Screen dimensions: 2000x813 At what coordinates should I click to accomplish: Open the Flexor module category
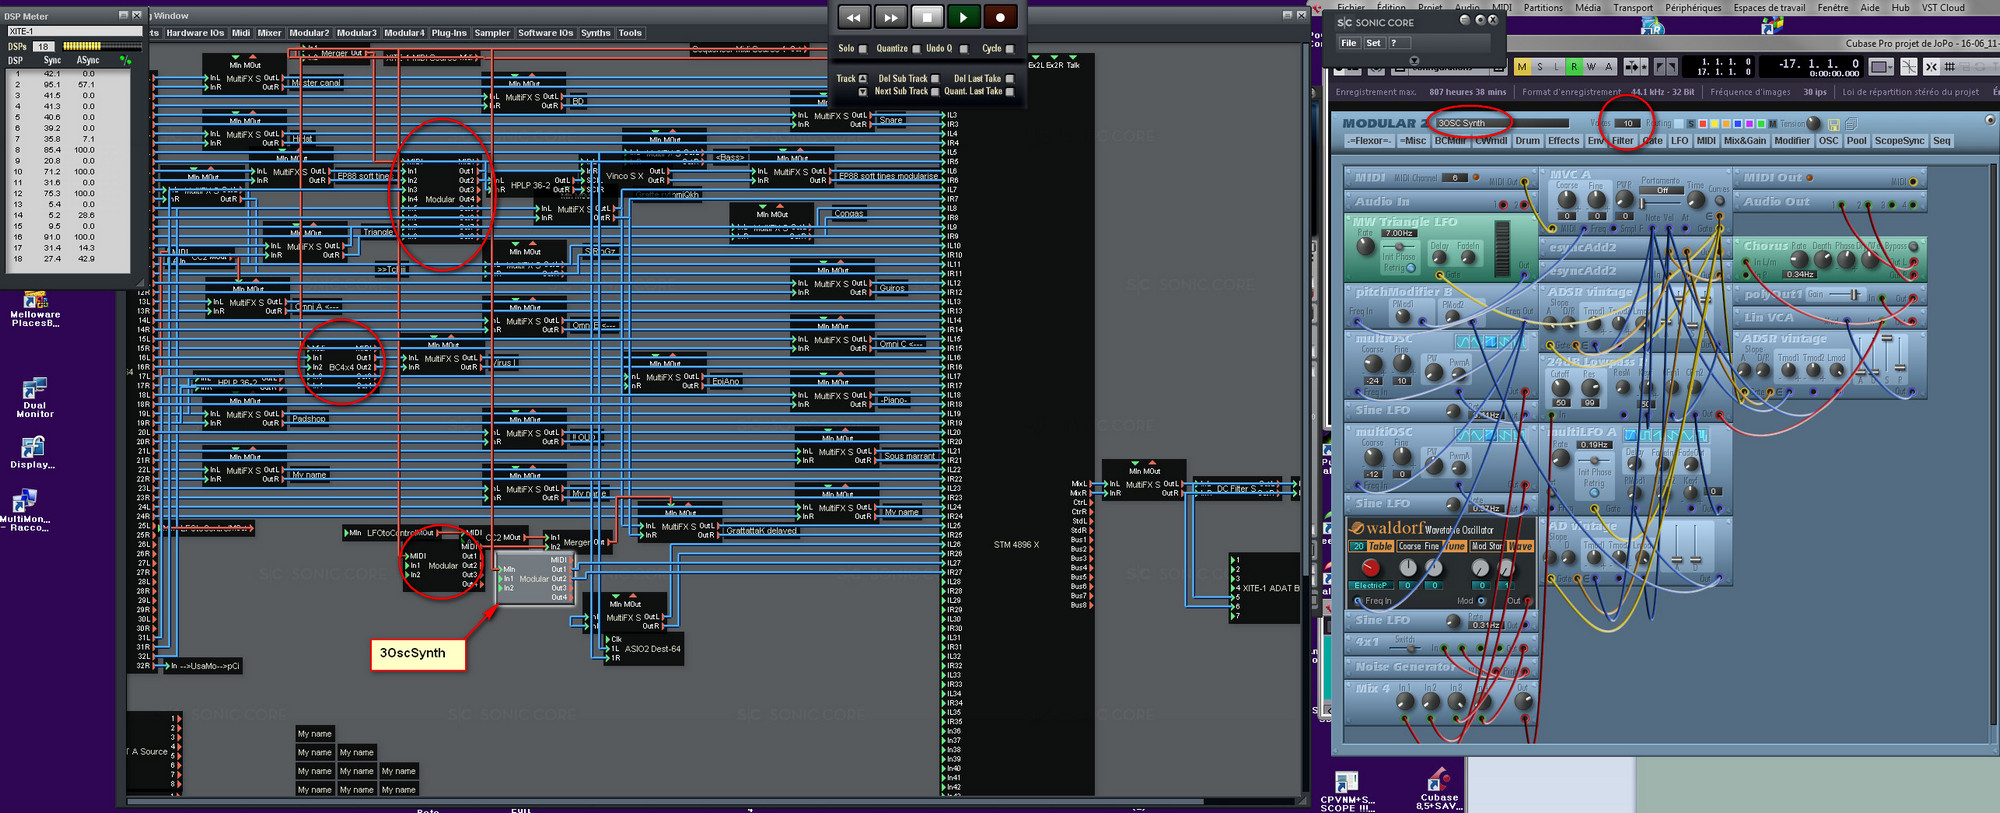click(1369, 141)
